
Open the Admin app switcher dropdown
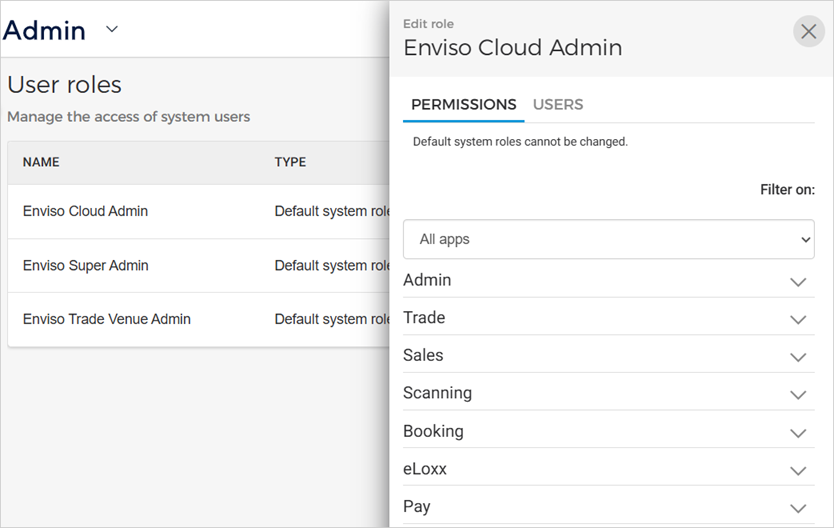[x=112, y=30]
